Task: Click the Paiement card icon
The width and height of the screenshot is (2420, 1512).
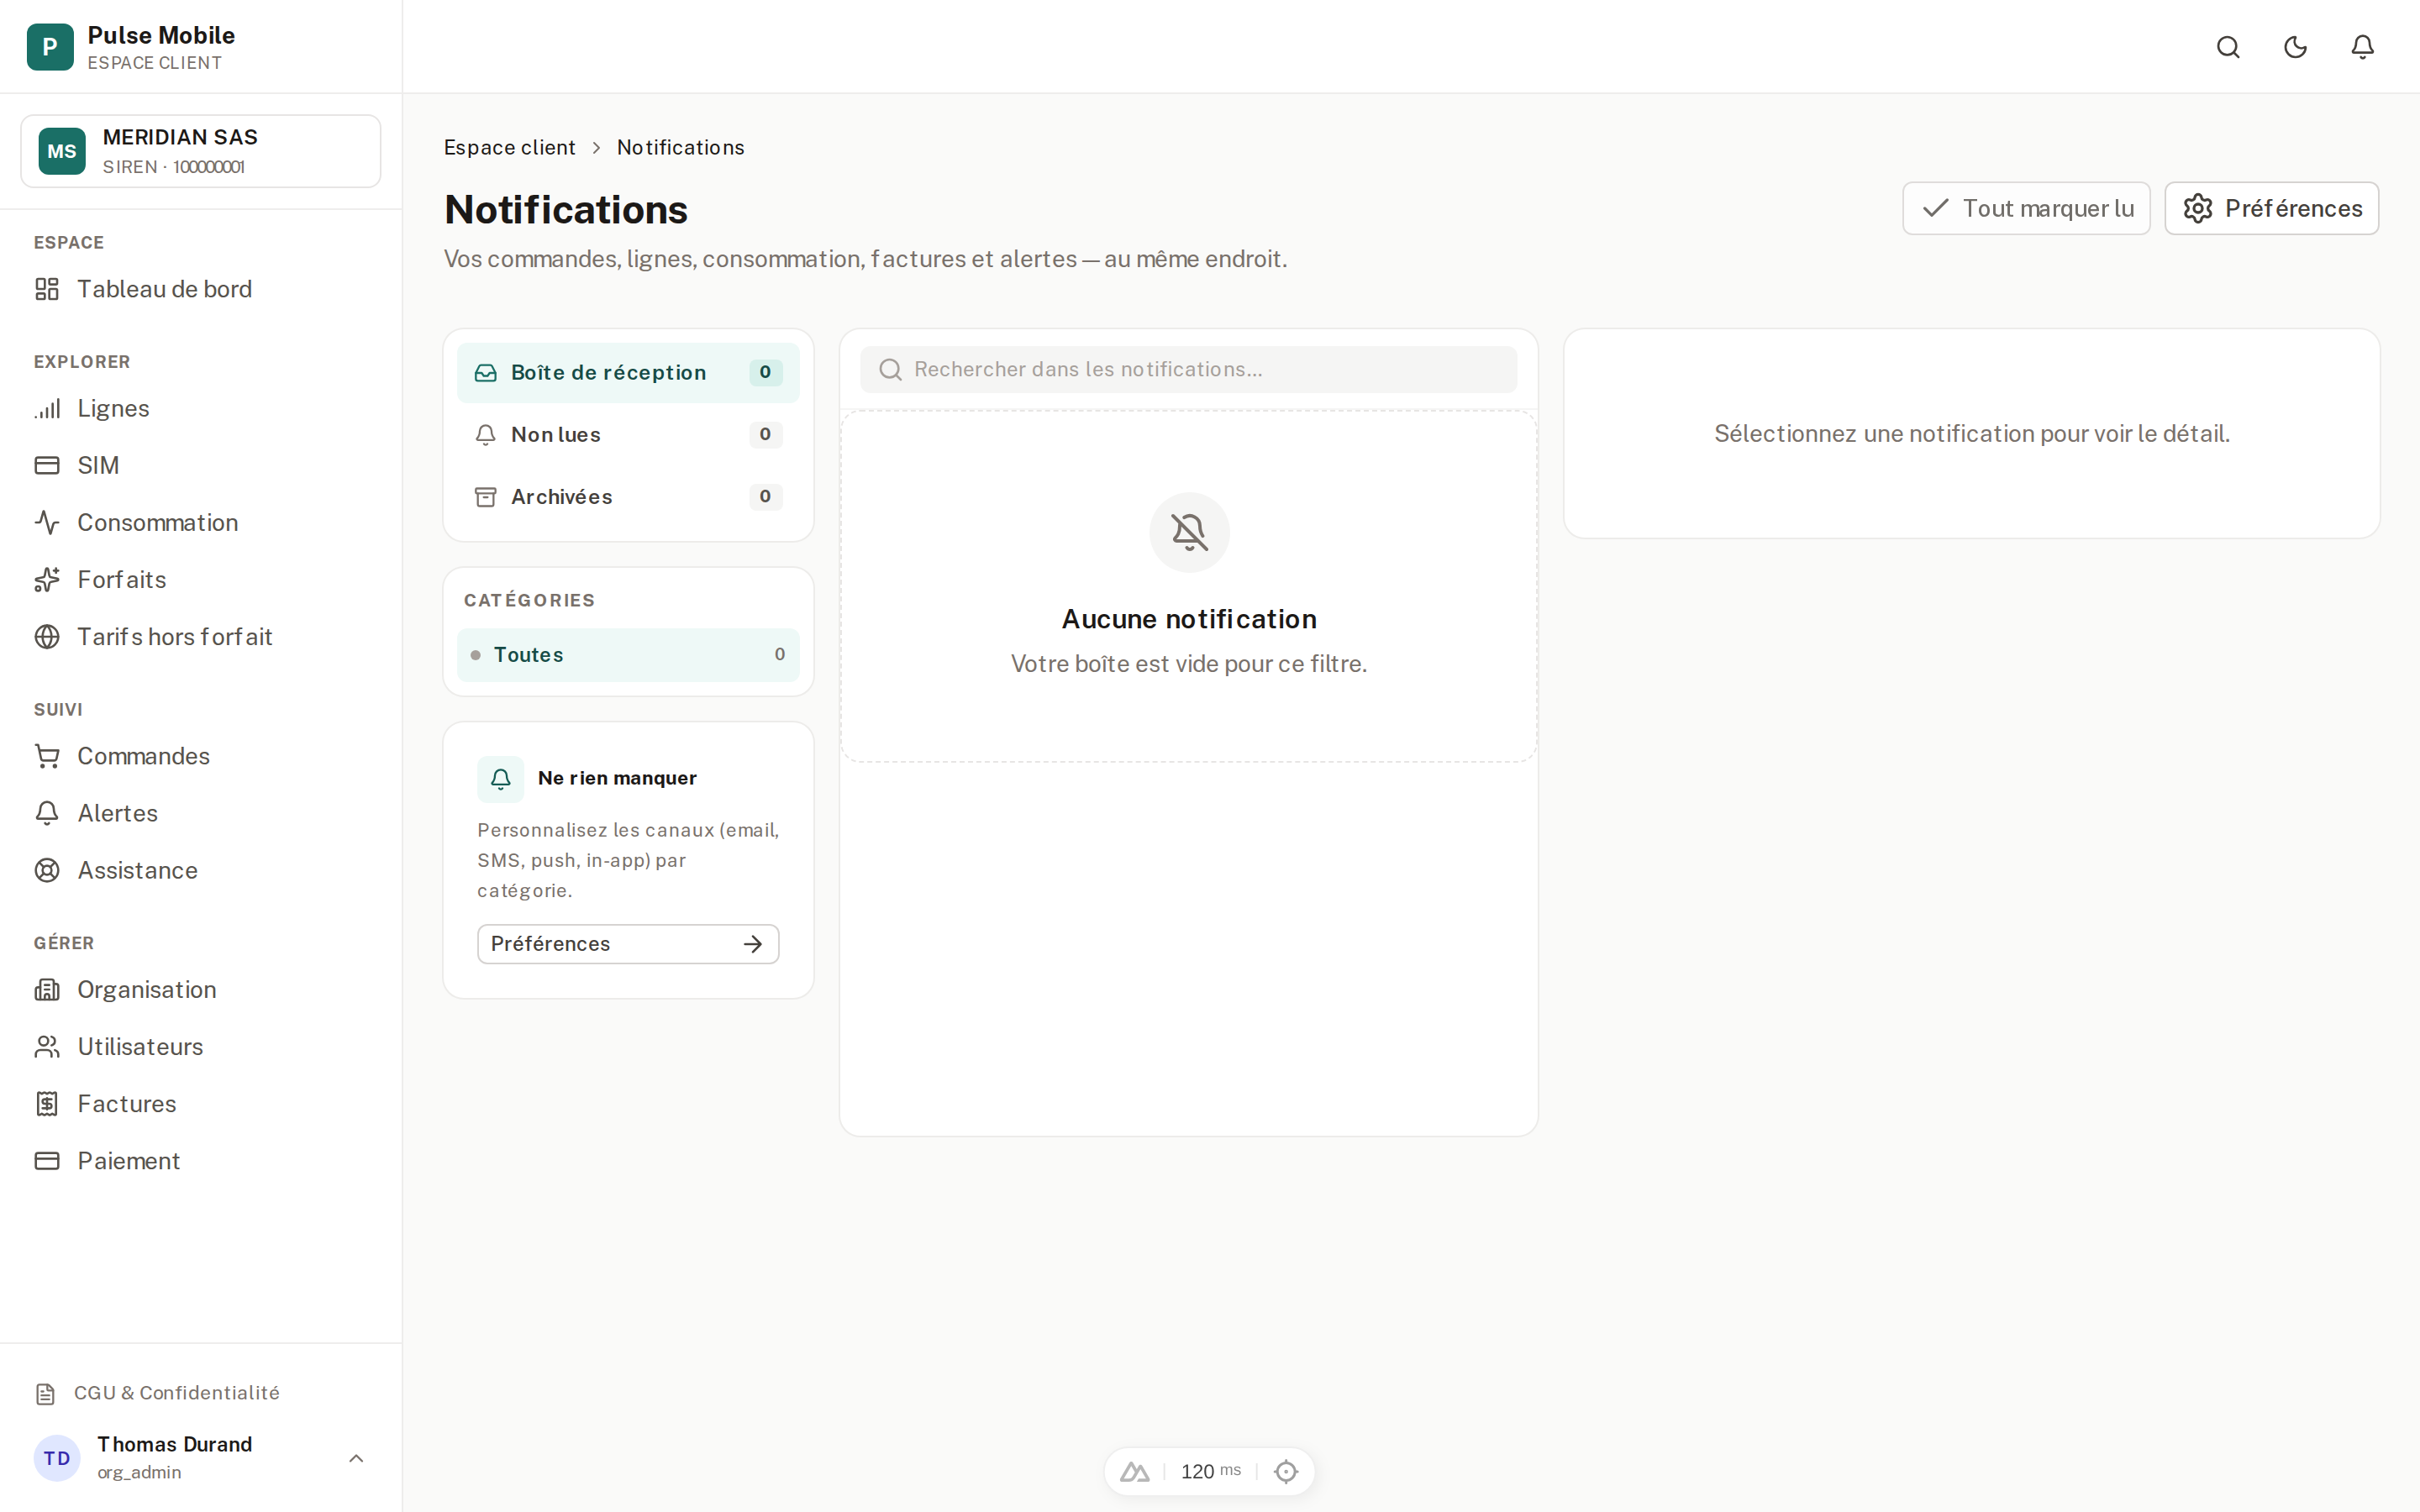Action: point(47,1160)
